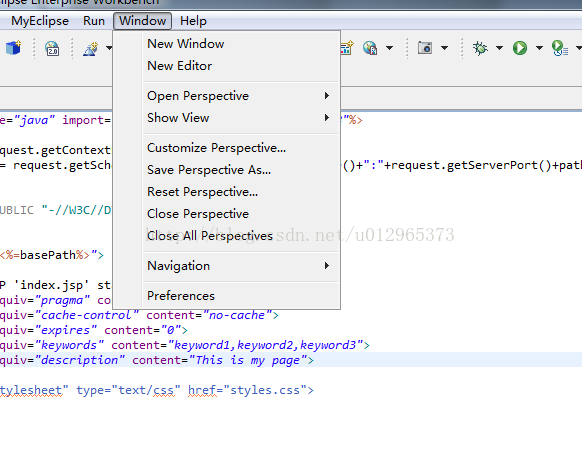Open dropdown arrow next to Debug bug
582x449 pixels.
[500, 48]
